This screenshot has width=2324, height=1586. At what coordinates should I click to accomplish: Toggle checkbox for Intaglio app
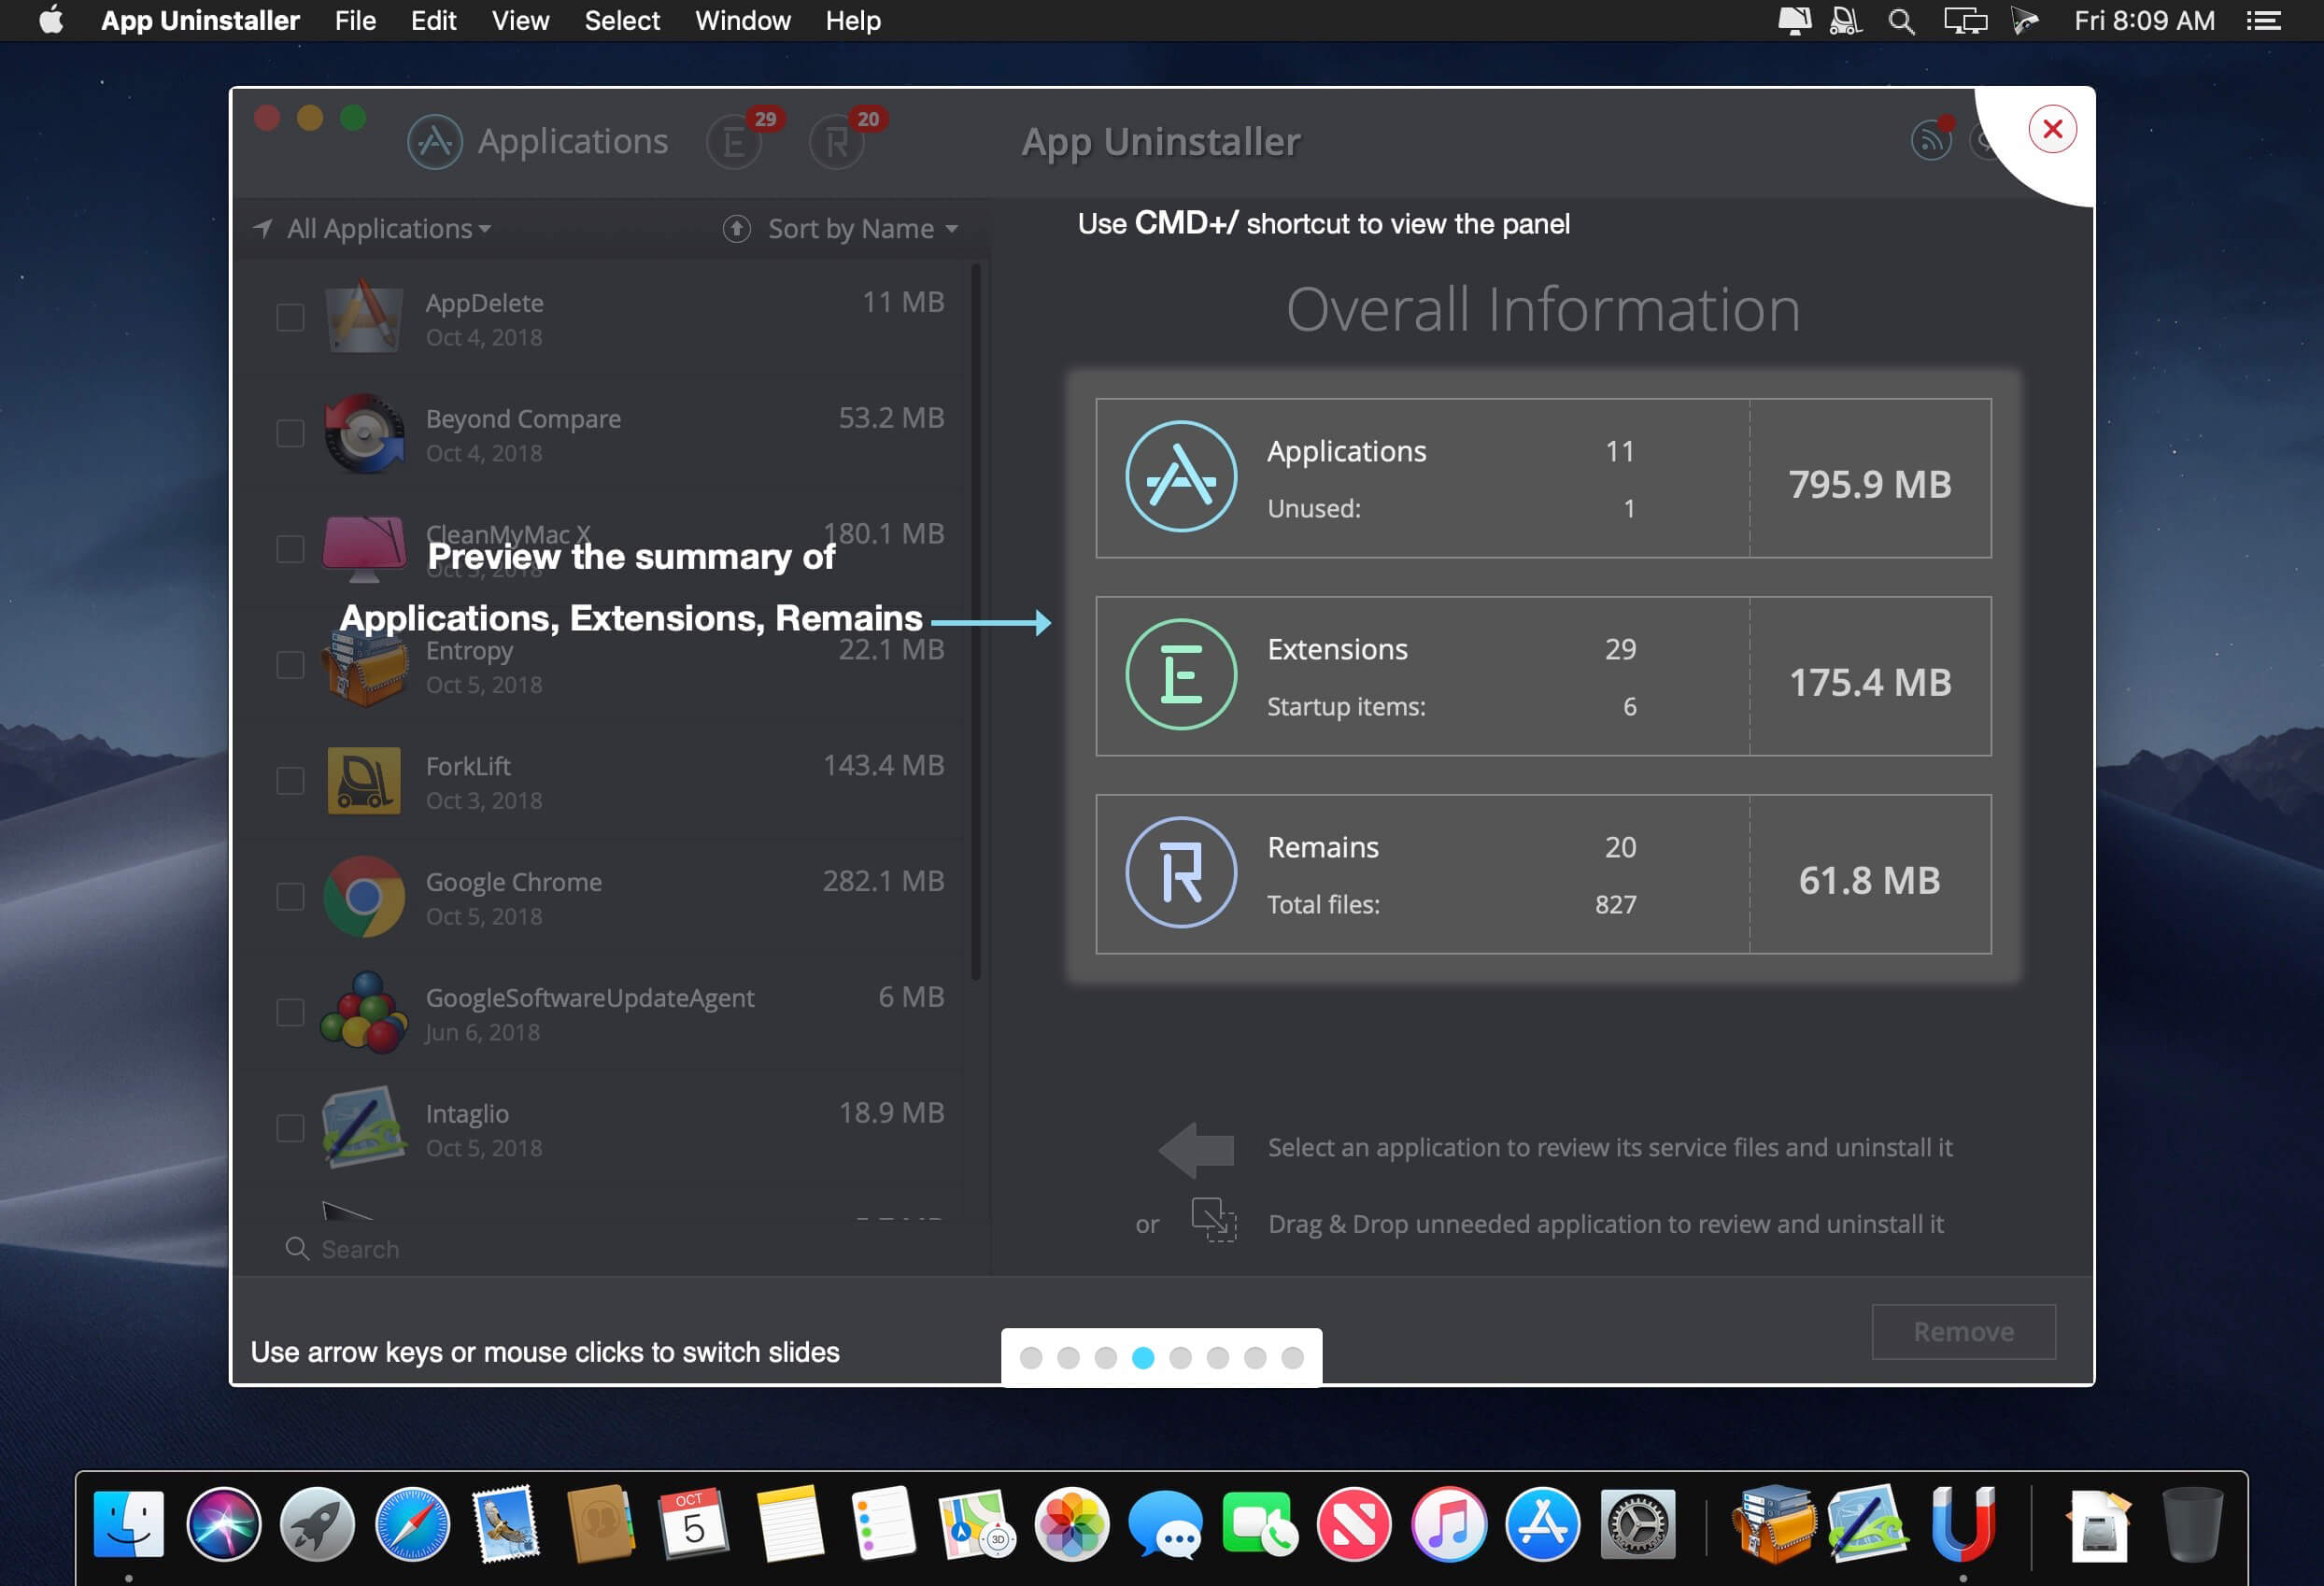click(x=288, y=1130)
